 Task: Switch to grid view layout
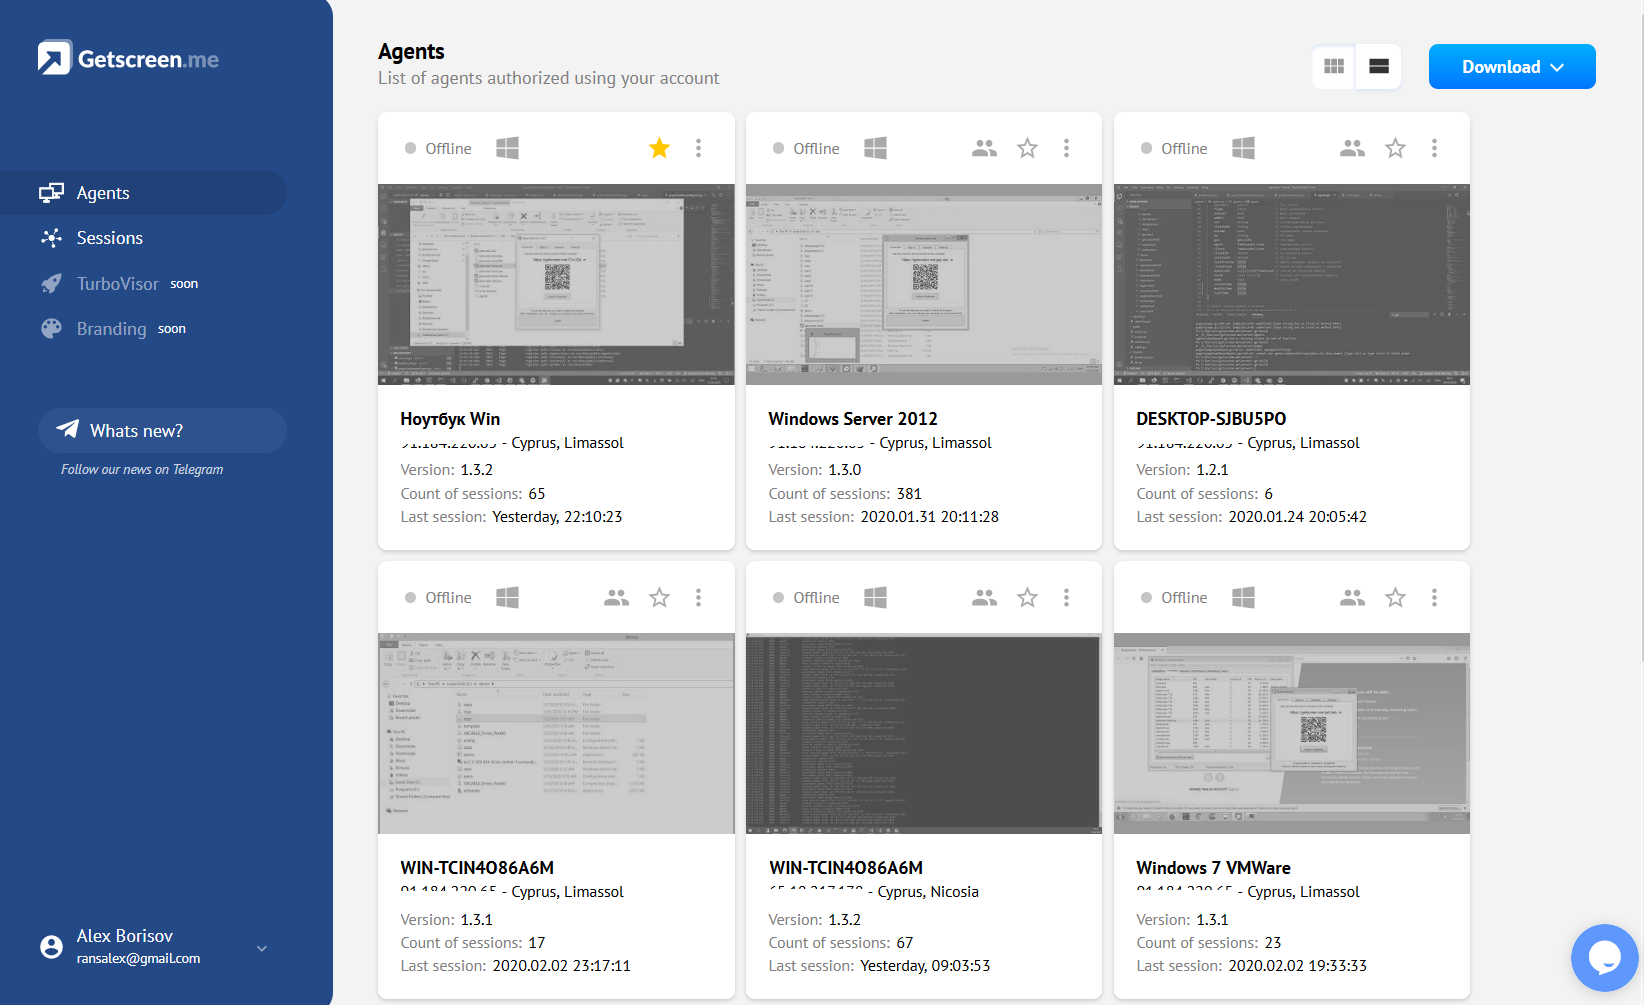click(x=1334, y=67)
